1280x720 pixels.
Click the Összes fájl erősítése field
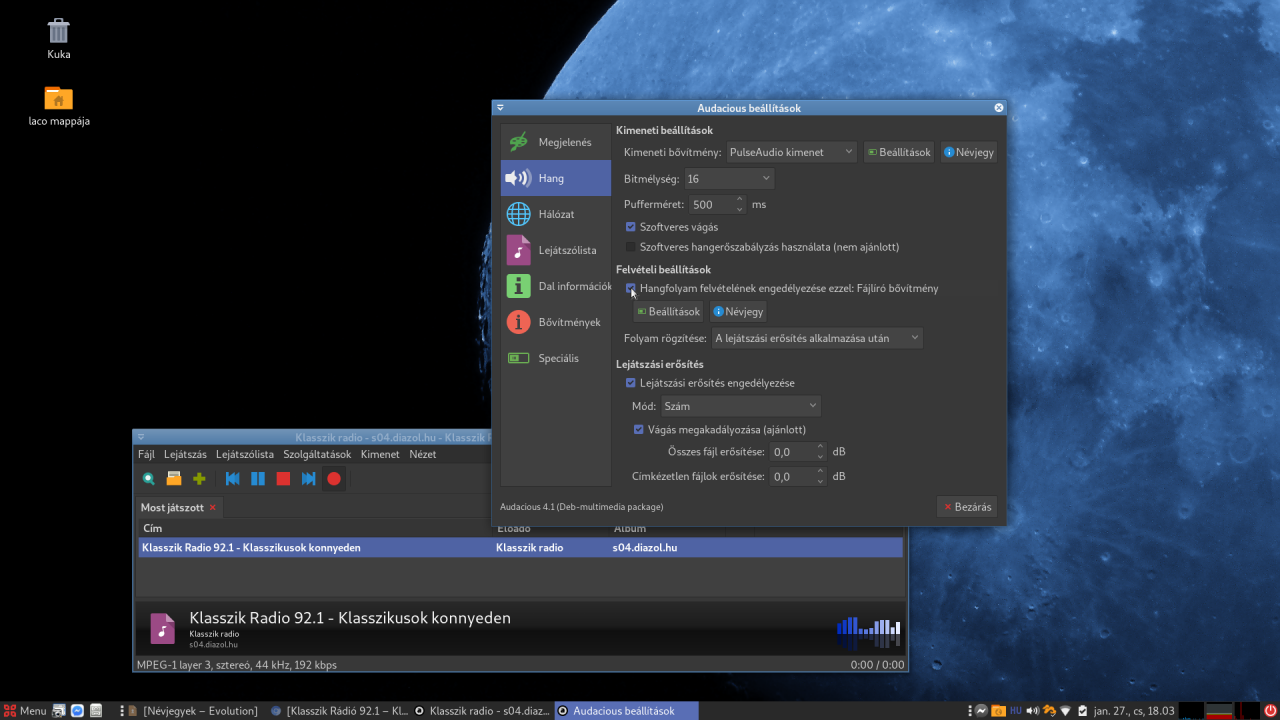pos(792,452)
